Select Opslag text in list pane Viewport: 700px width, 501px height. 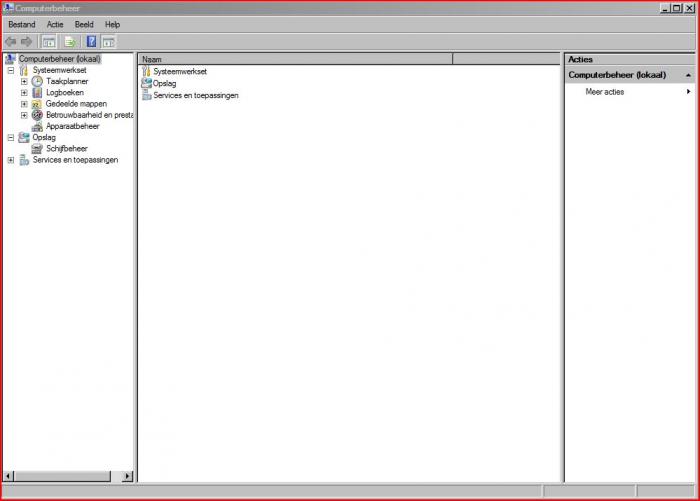(x=164, y=84)
